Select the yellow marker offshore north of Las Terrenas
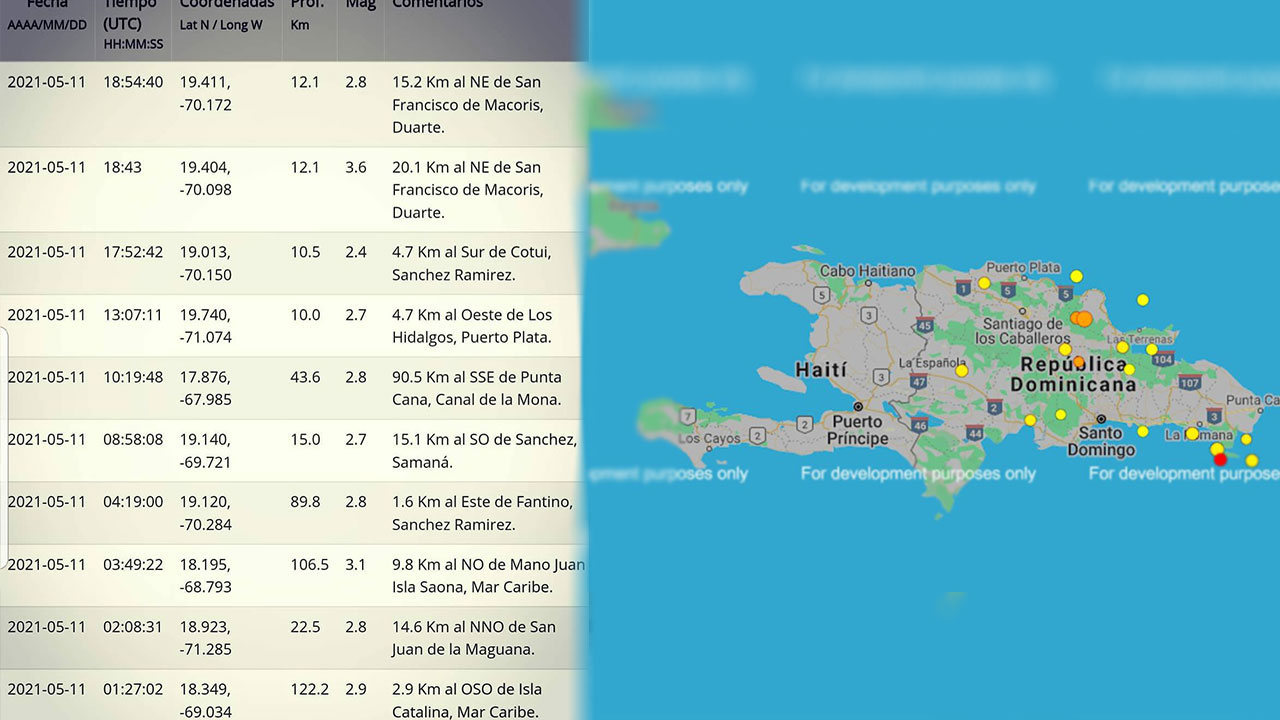The width and height of the screenshot is (1280, 720). [x=1143, y=299]
